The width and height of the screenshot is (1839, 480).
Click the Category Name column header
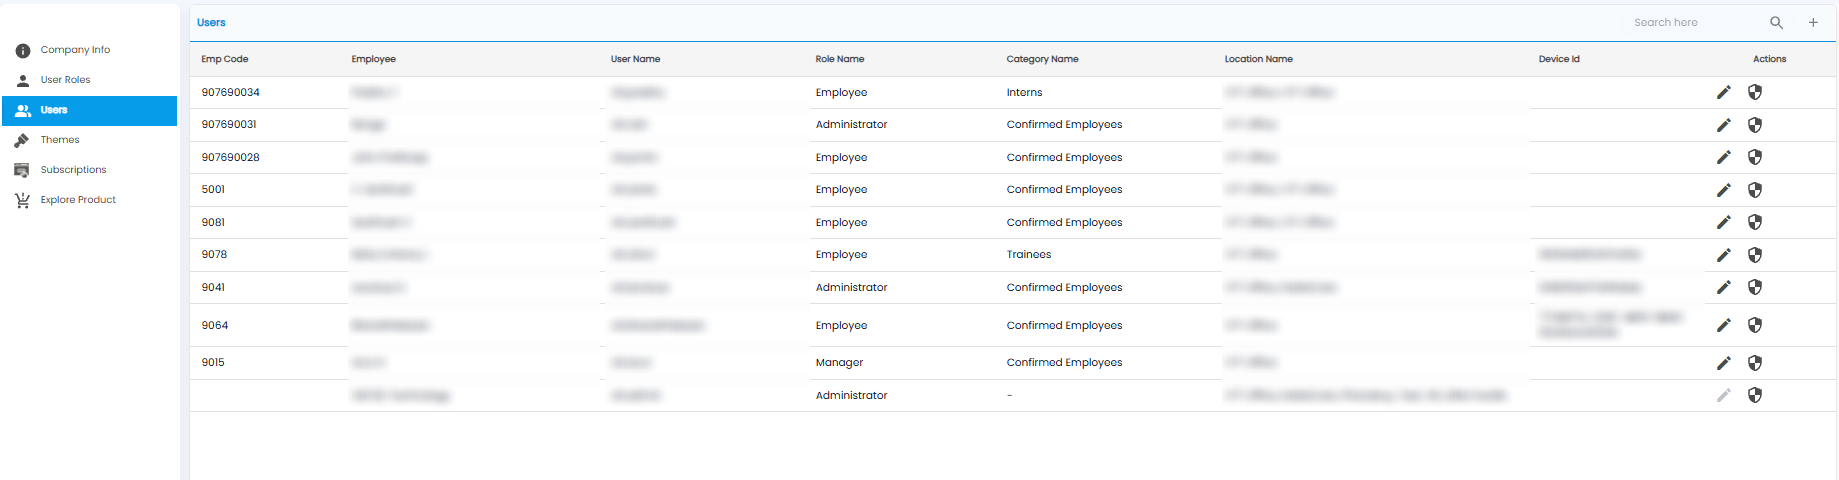tap(1042, 59)
